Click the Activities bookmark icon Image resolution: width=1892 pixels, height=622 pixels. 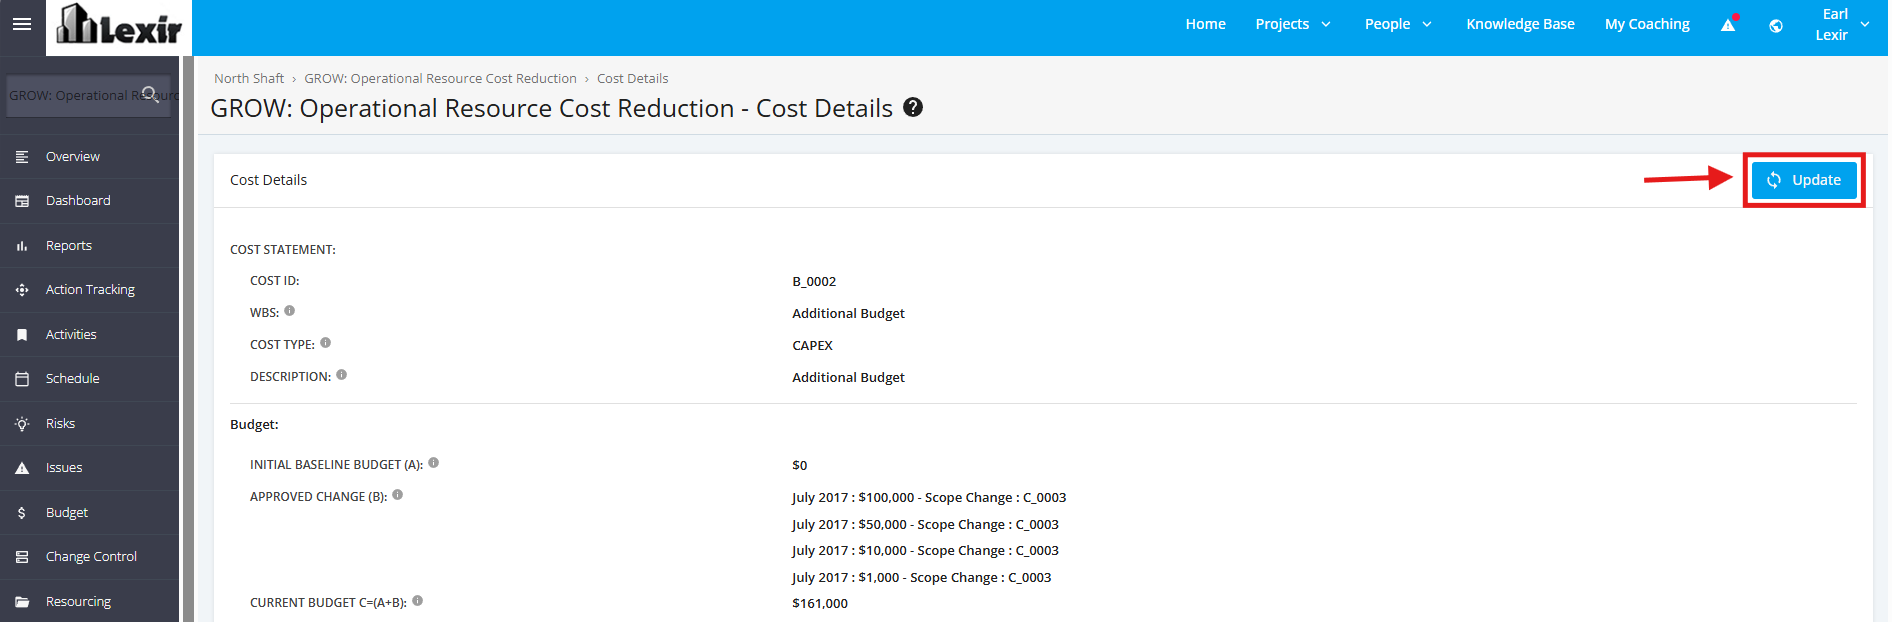click(x=22, y=335)
